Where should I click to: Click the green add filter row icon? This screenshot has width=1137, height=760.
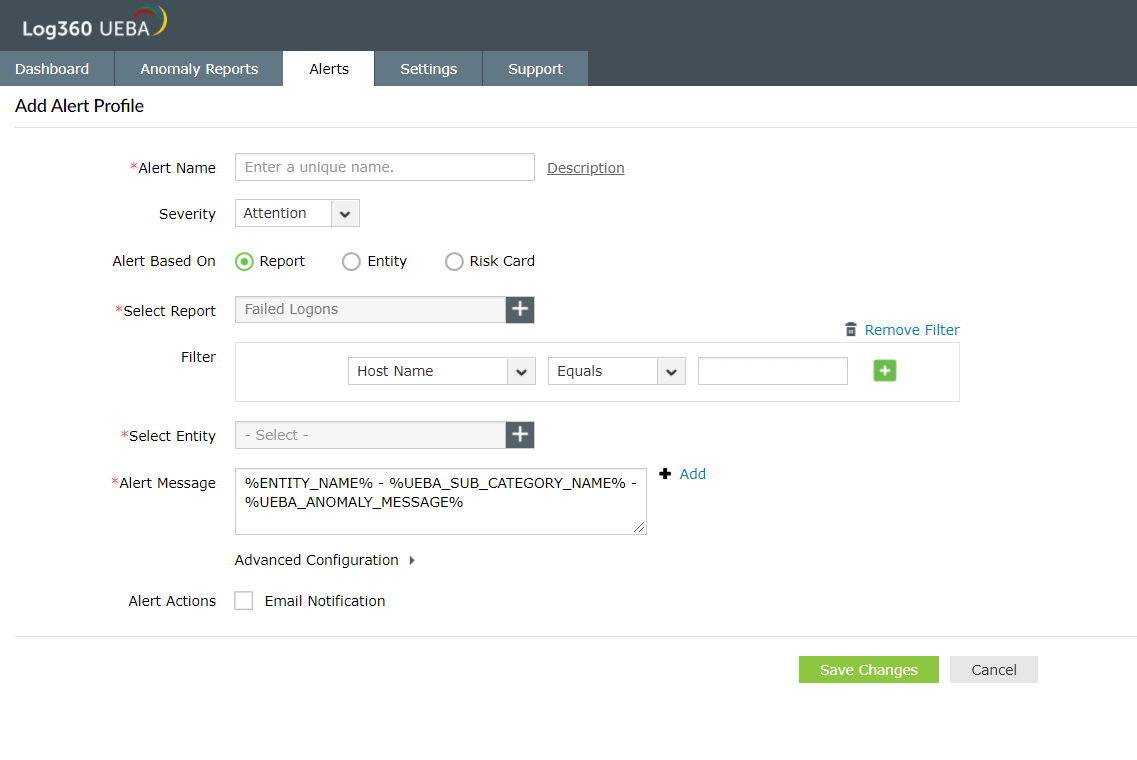885,371
